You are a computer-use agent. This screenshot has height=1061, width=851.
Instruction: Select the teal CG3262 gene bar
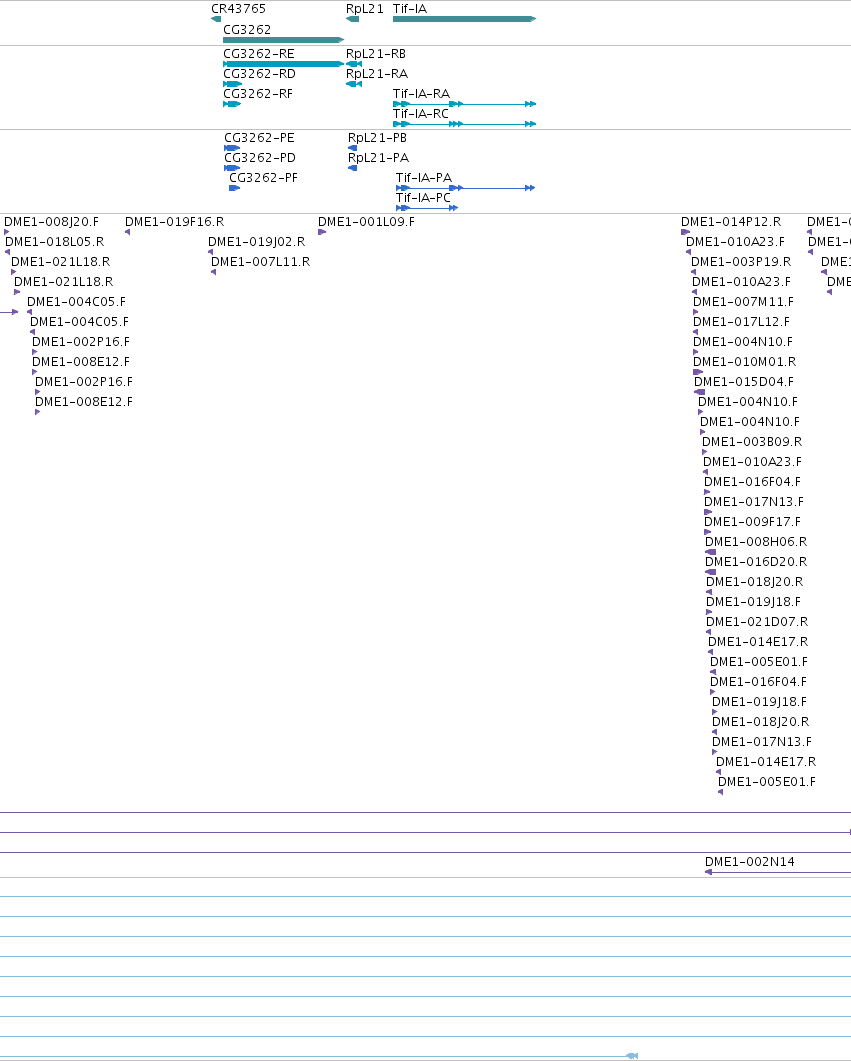pyautogui.click(x=283, y=40)
